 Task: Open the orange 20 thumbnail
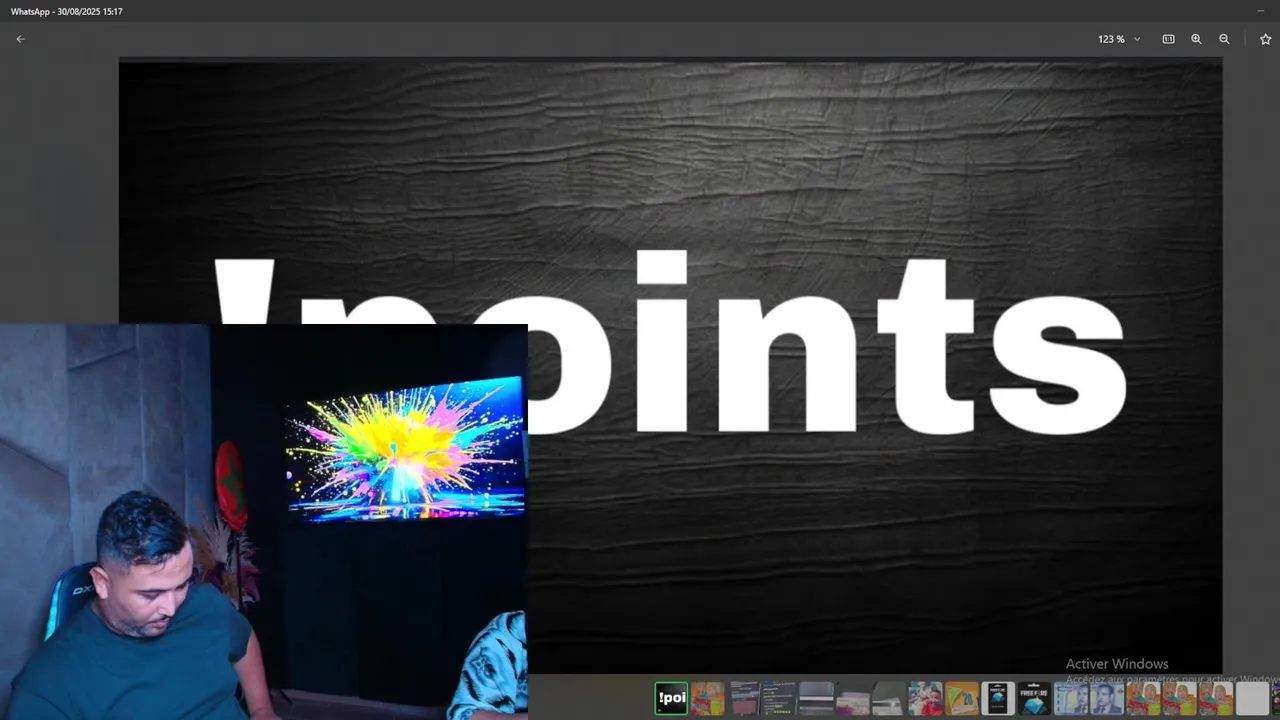click(x=961, y=698)
